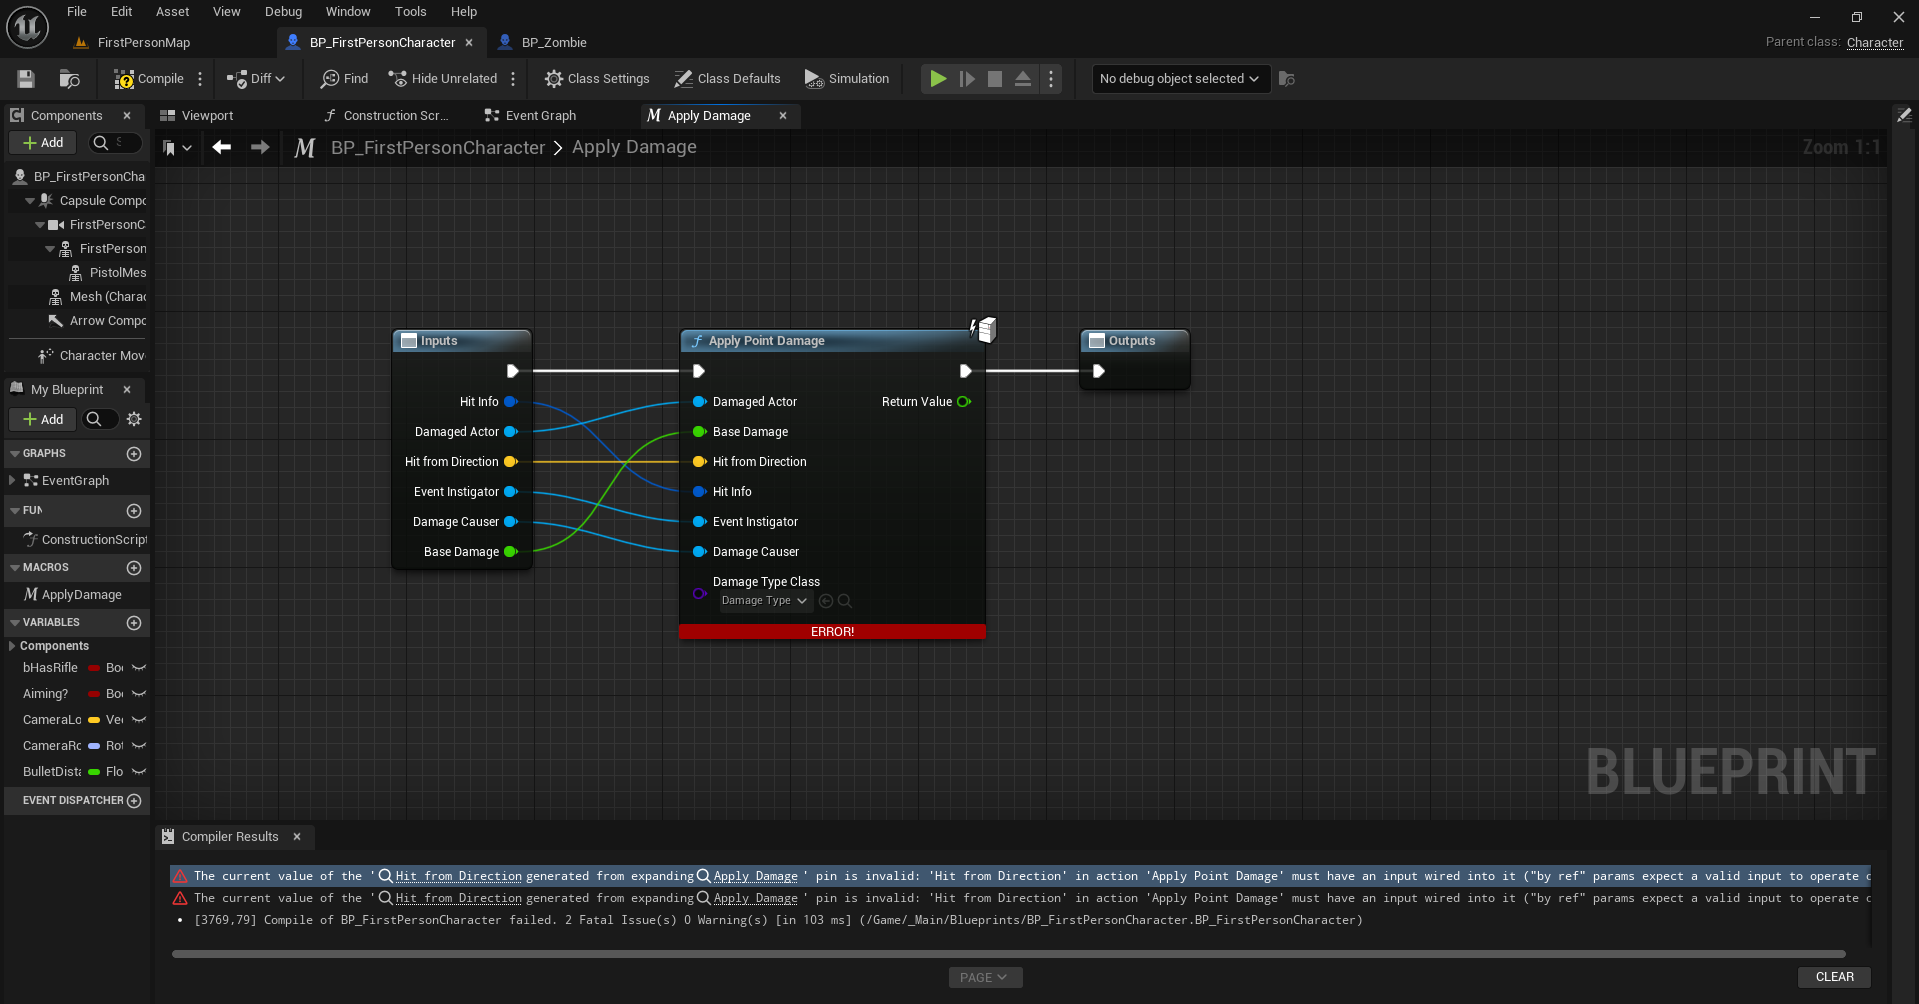Open Class Defaults
This screenshot has height=1004, width=1919.
tap(727, 79)
